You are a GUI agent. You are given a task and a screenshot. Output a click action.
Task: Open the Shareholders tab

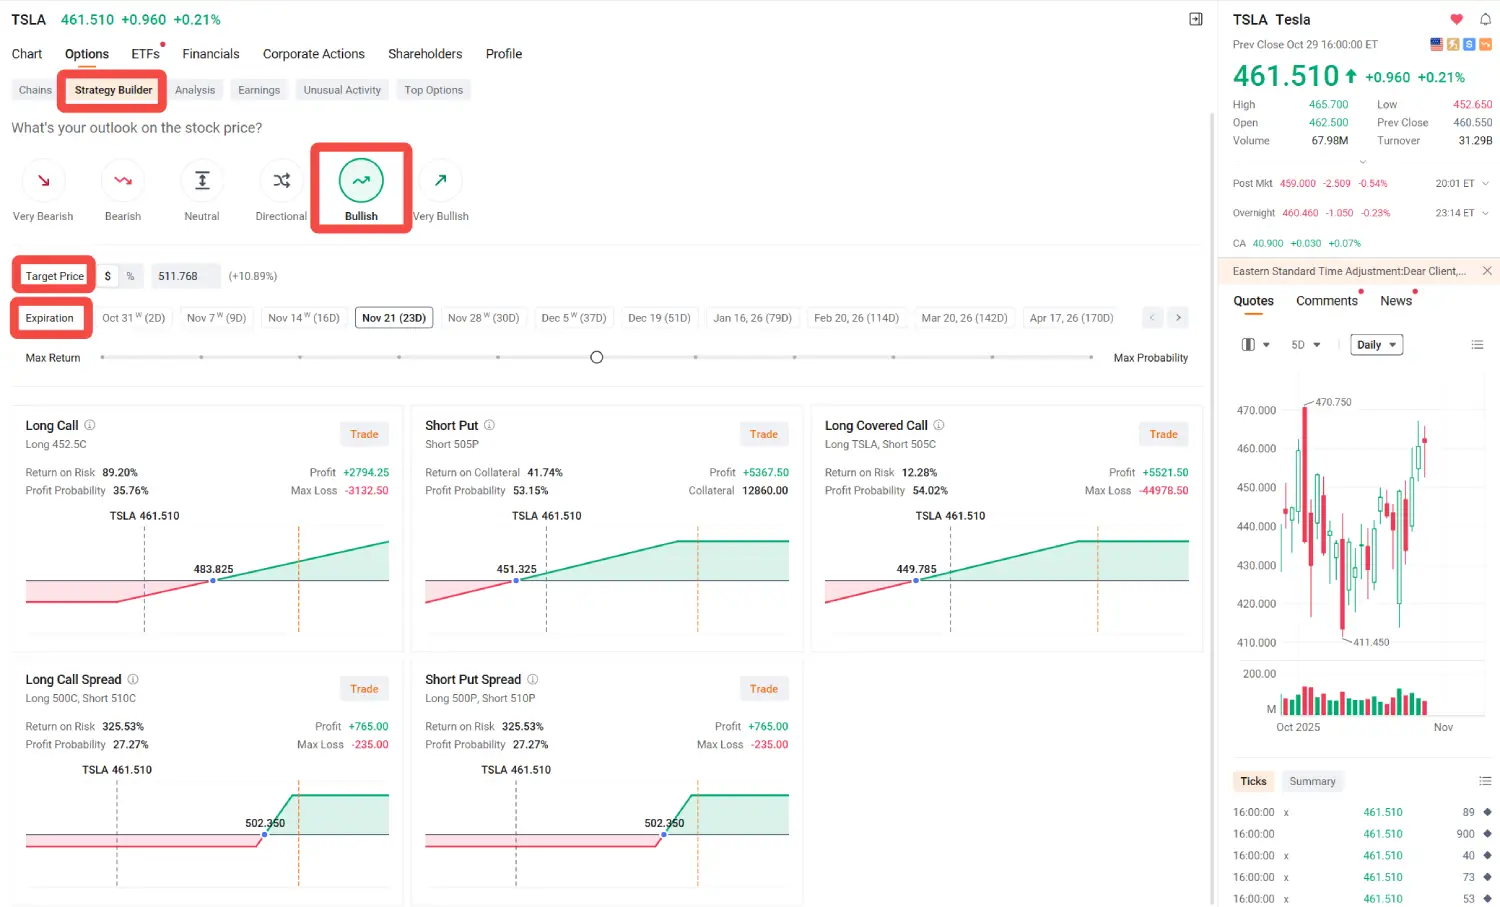pyautogui.click(x=425, y=54)
